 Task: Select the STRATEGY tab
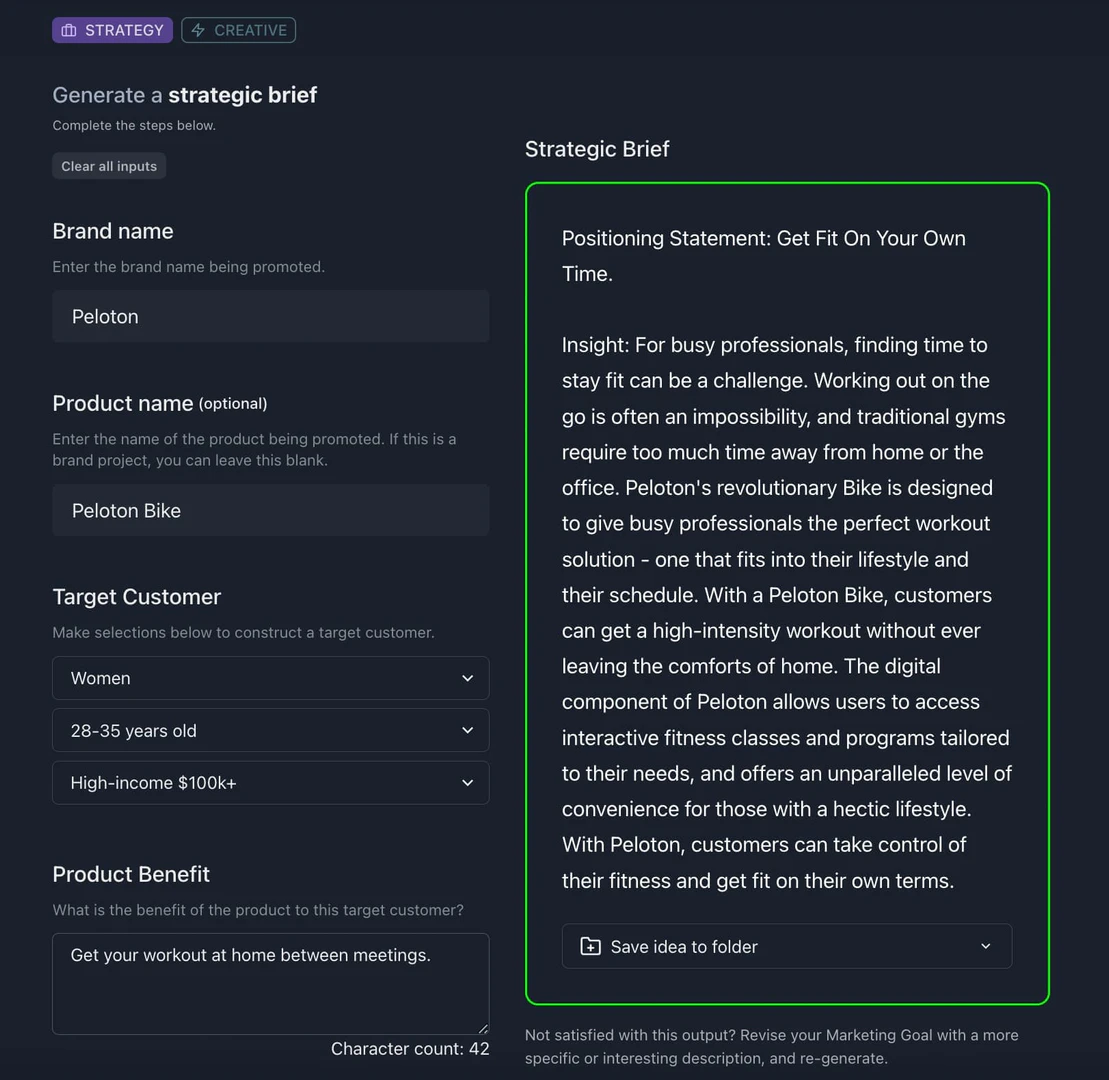[112, 30]
